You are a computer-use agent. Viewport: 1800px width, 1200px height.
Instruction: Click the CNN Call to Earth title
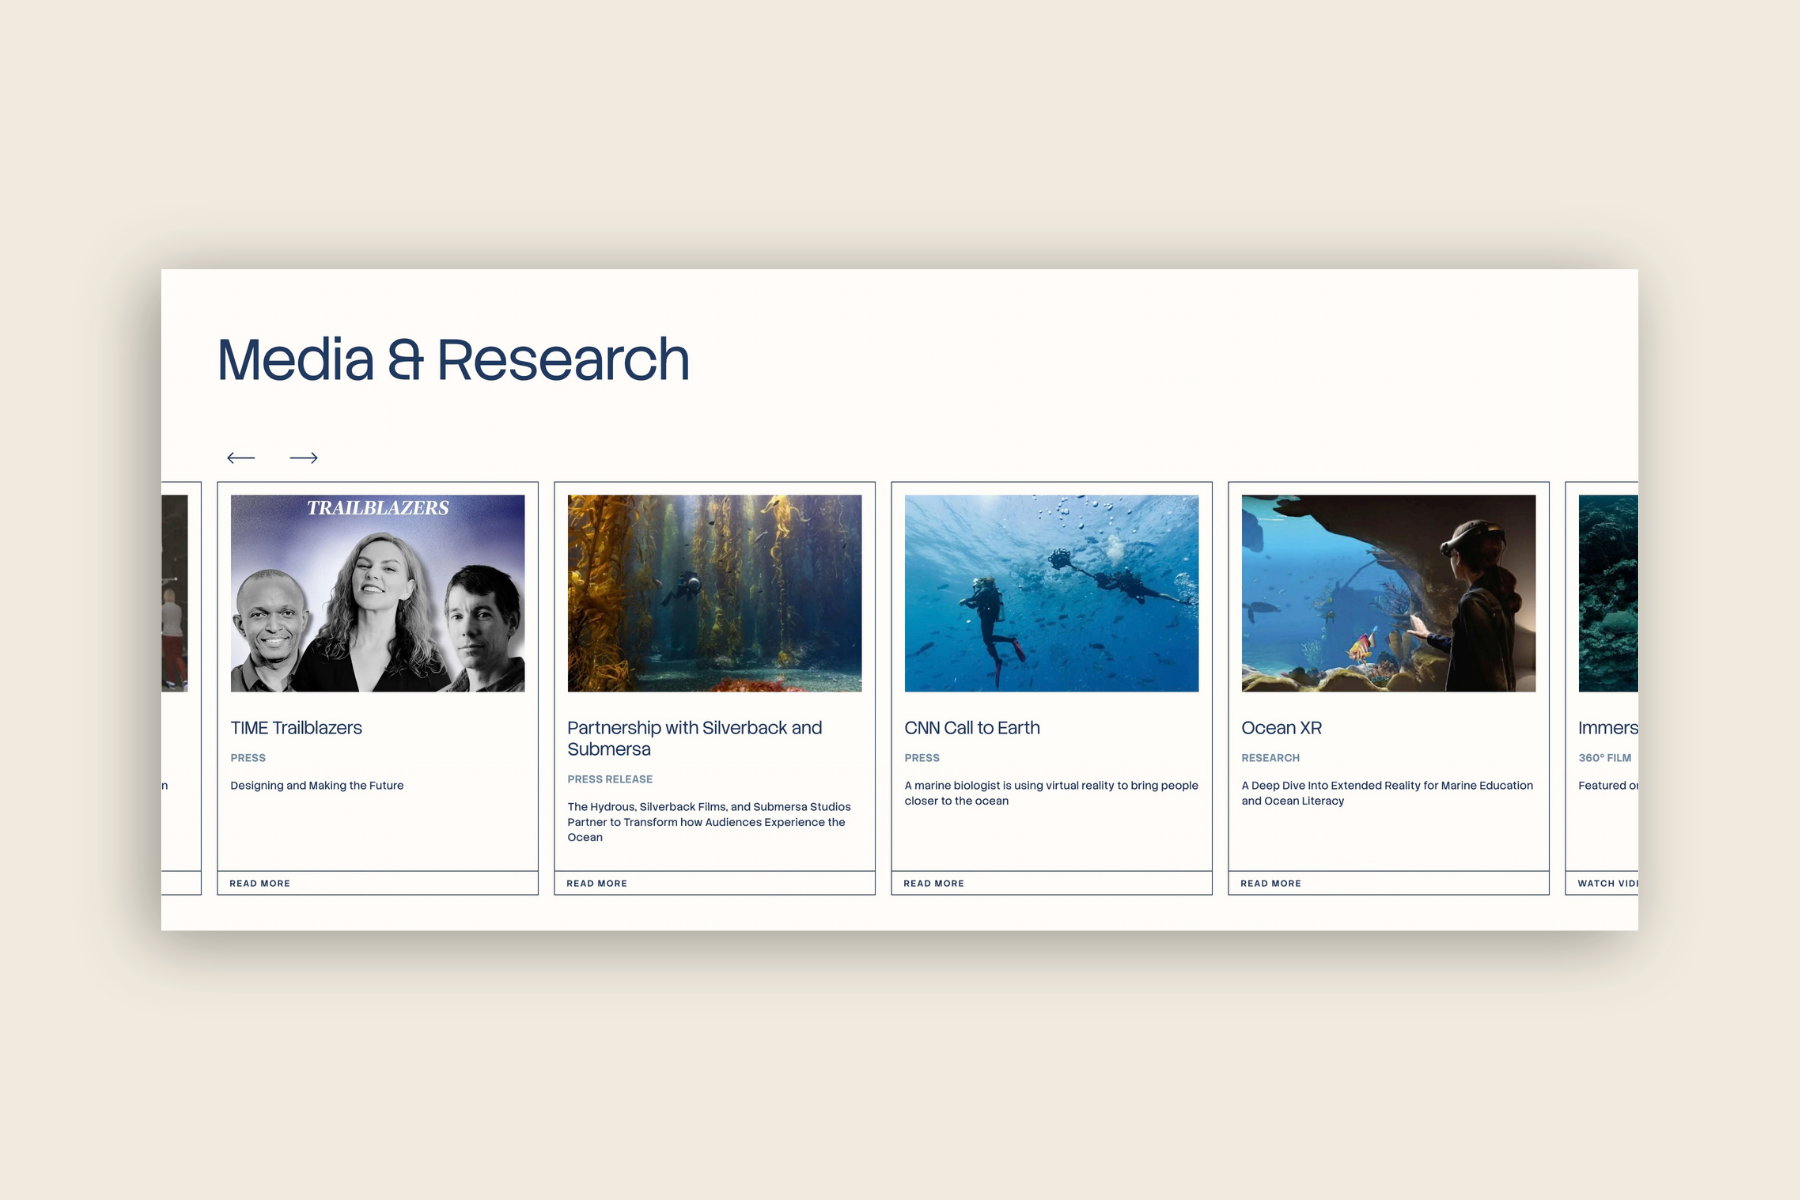[972, 728]
